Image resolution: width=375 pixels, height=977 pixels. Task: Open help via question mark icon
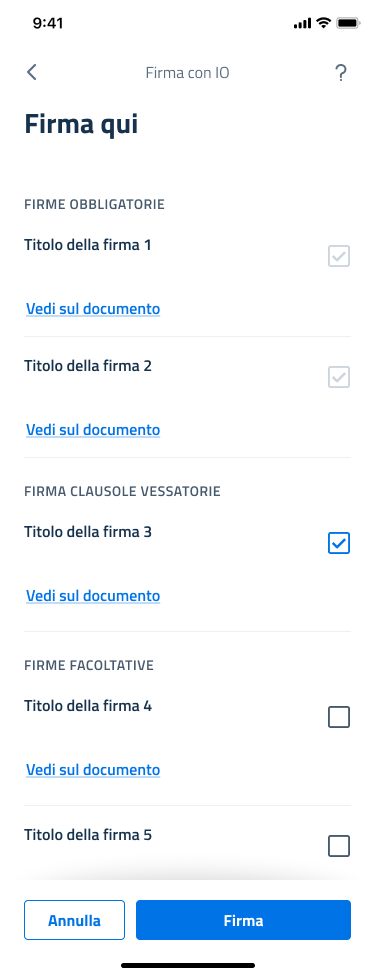(x=340, y=73)
